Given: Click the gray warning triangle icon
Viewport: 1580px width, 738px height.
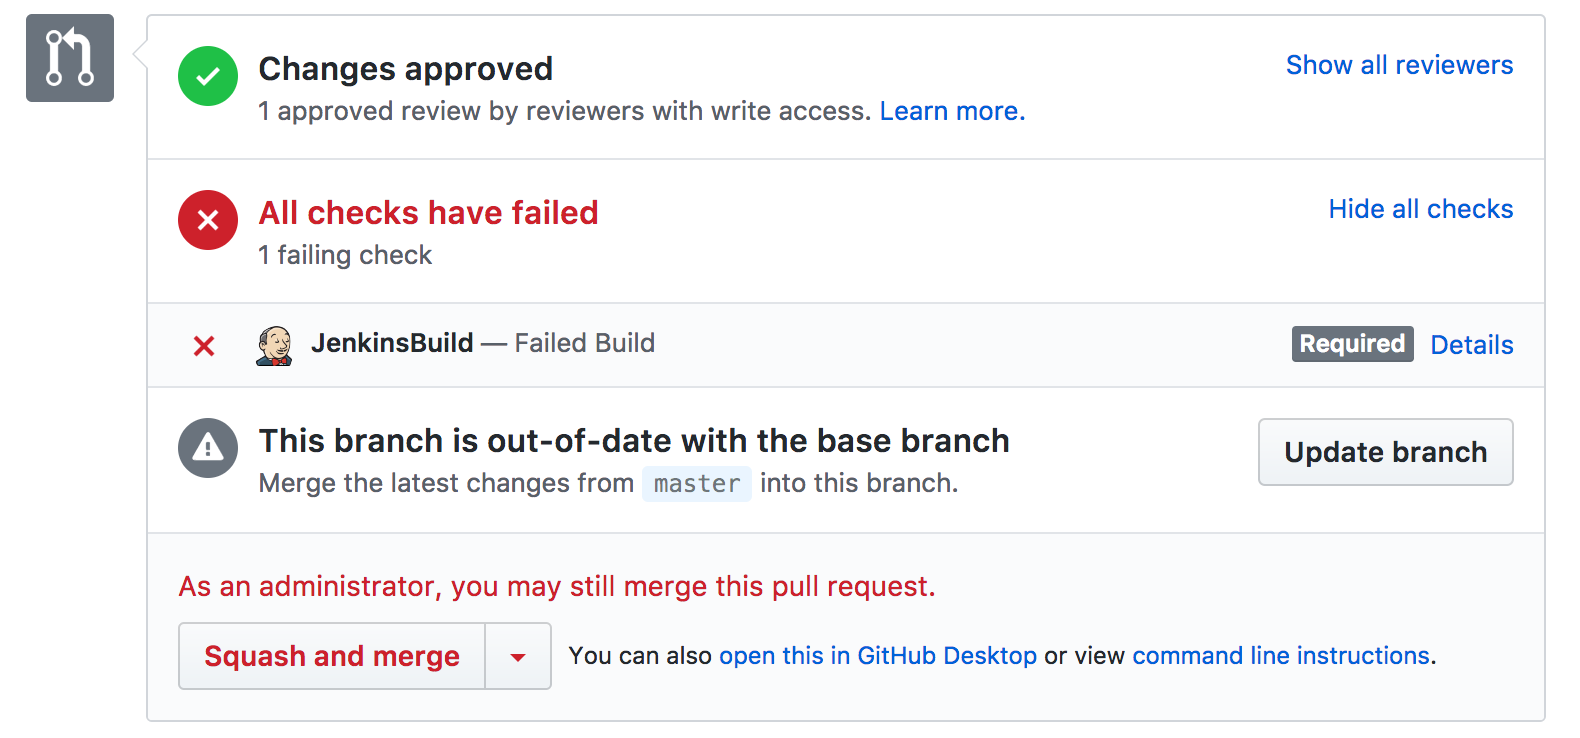Looking at the screenshot, I should tap(208, 448).
